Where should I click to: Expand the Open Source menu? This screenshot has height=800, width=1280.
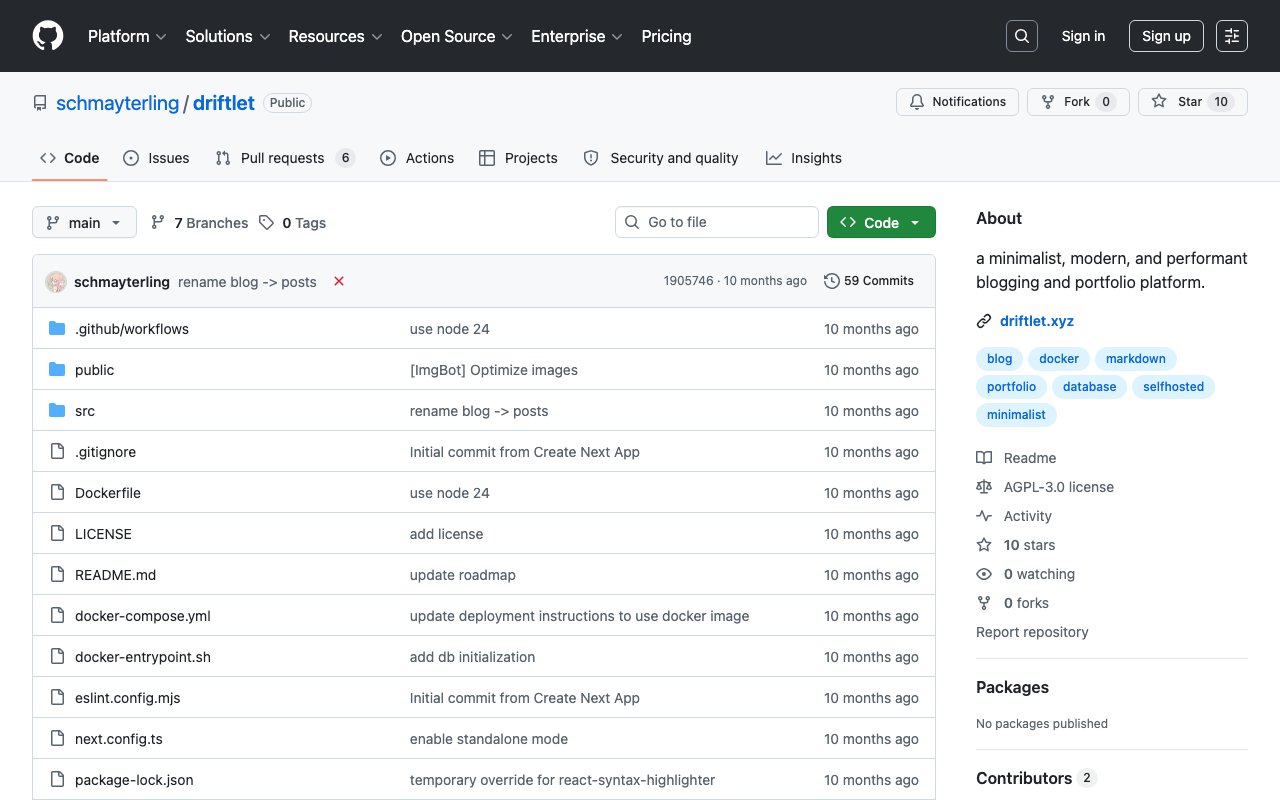457,36
